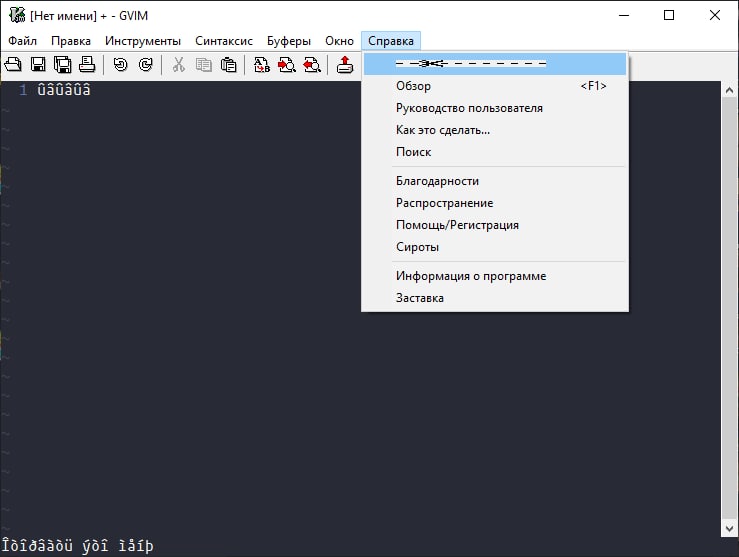Click the Cut scissors icon

(179, 64)
